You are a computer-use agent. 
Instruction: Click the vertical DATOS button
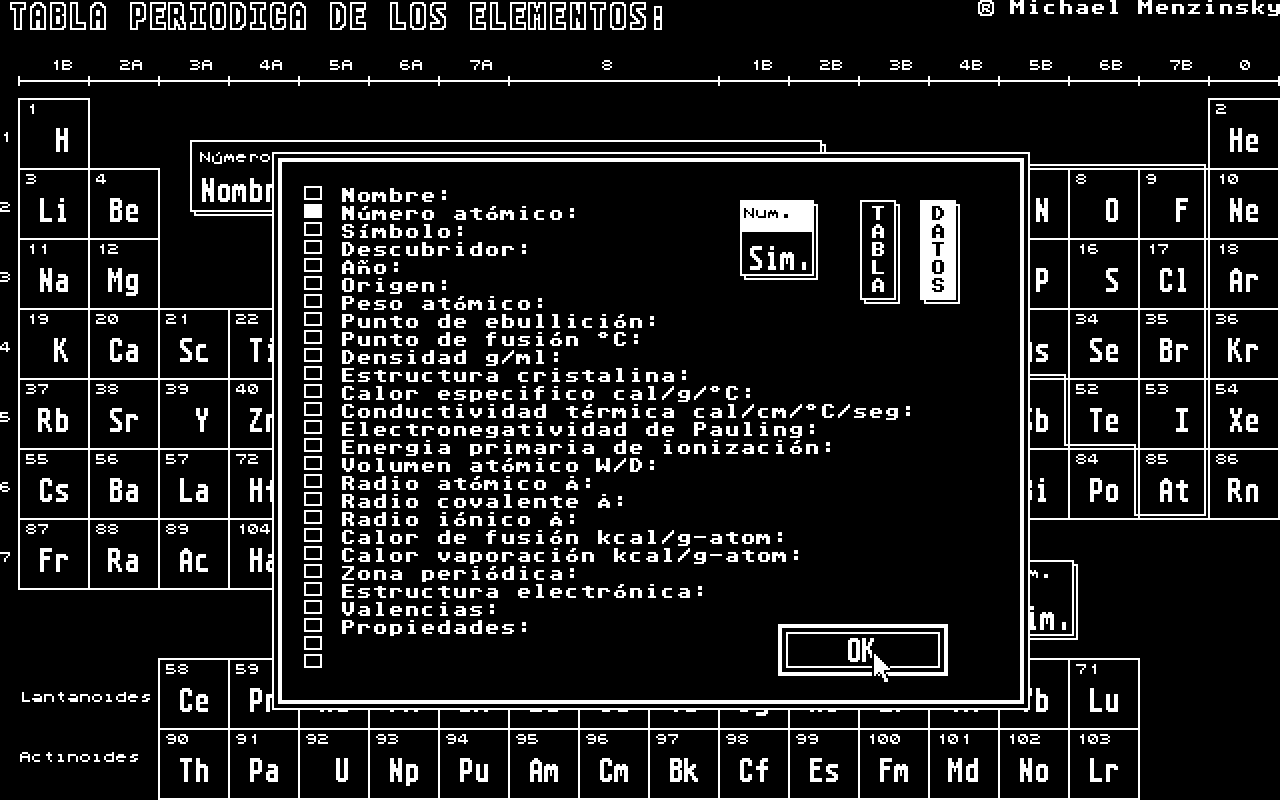[x=938, y=250]
